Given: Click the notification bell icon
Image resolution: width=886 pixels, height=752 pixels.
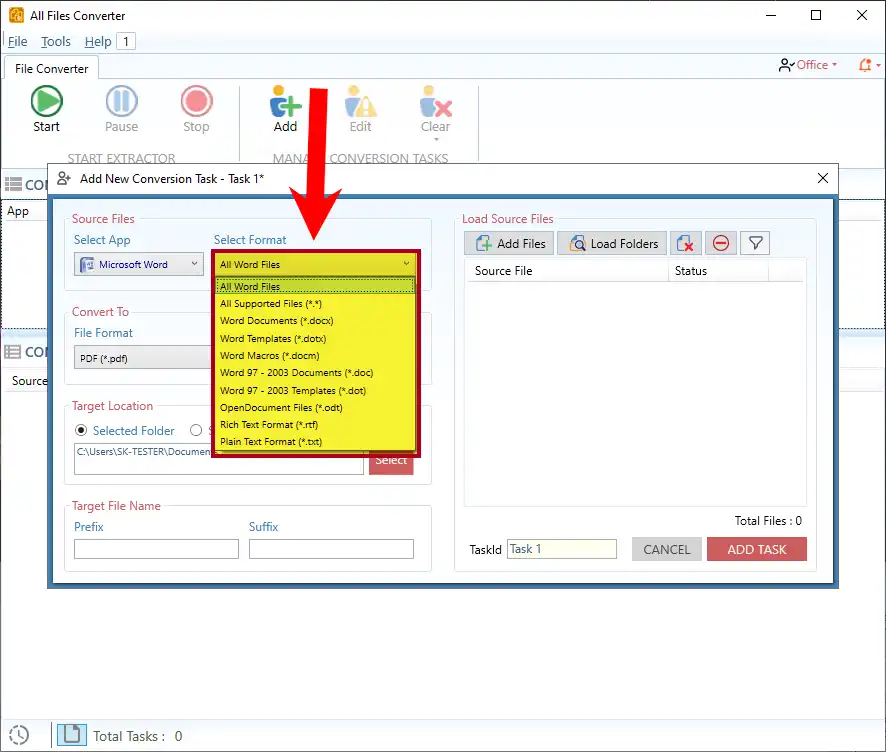Looking at the screenshot, I should [x=865, y=65].
